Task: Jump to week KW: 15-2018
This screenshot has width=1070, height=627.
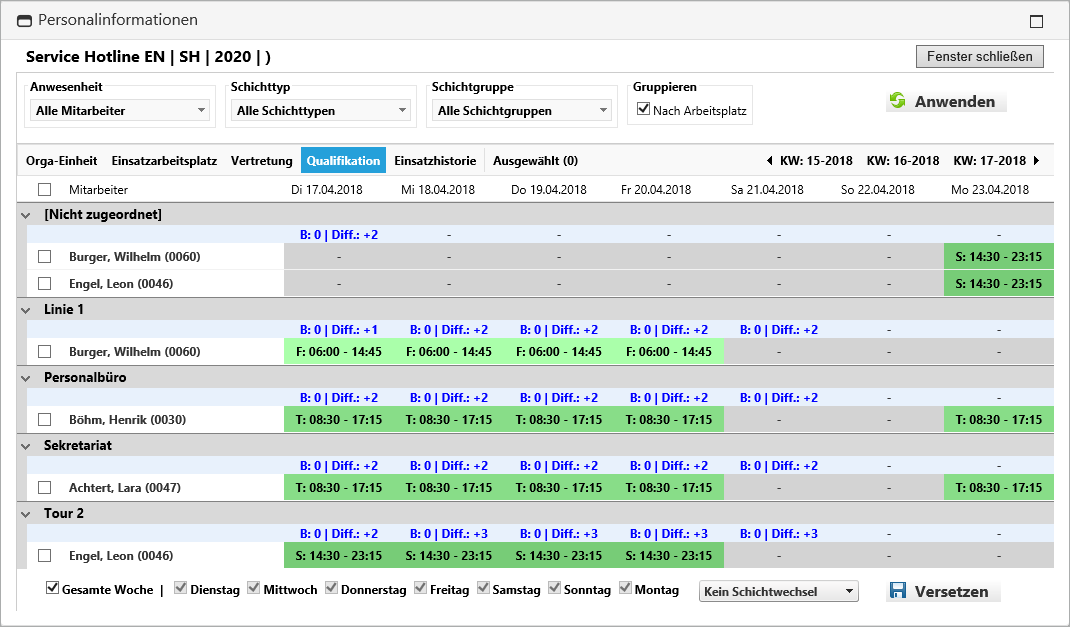Action: pyautogui.click(x=816, y=161)
